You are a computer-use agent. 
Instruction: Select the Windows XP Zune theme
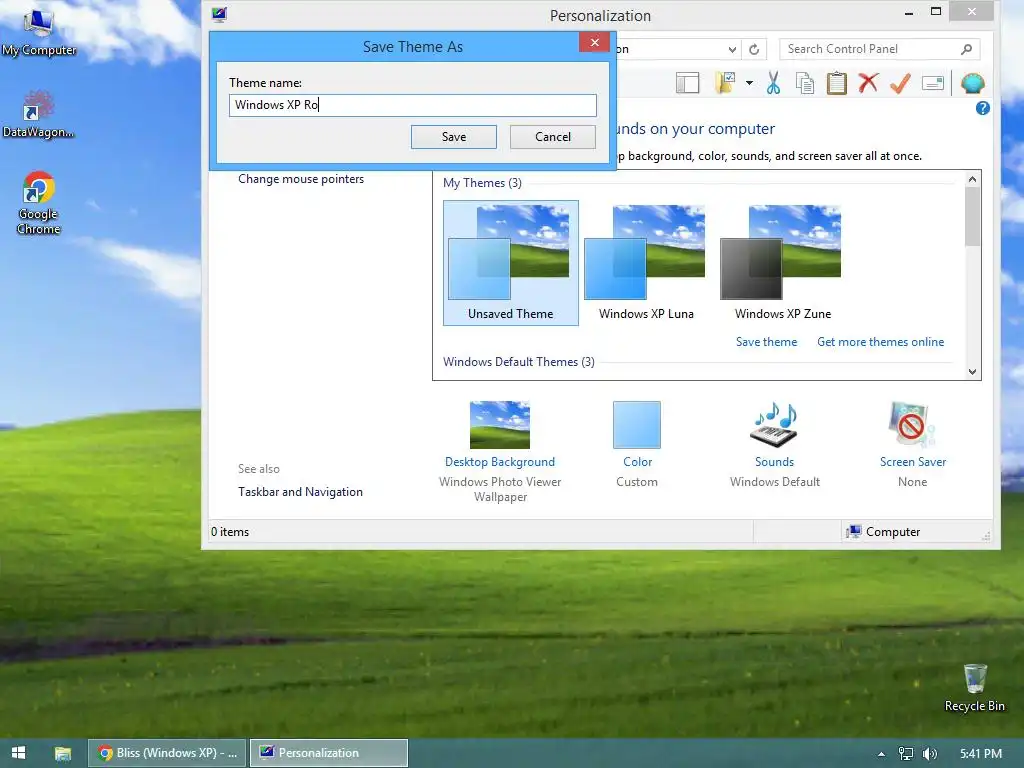[782, 263]
